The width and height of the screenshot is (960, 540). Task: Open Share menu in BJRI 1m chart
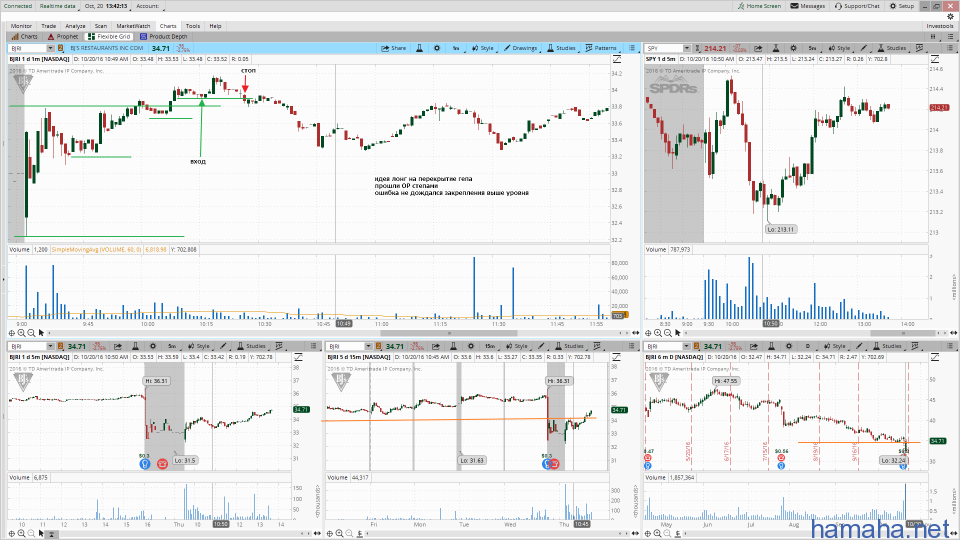[x=394, y=48]
